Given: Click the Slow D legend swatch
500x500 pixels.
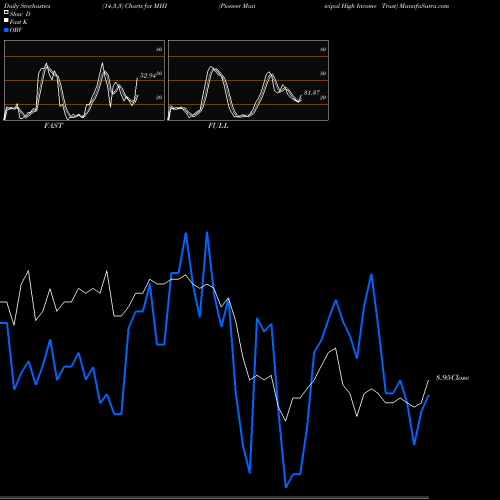Looking at the screenshot, I should 6,13.
